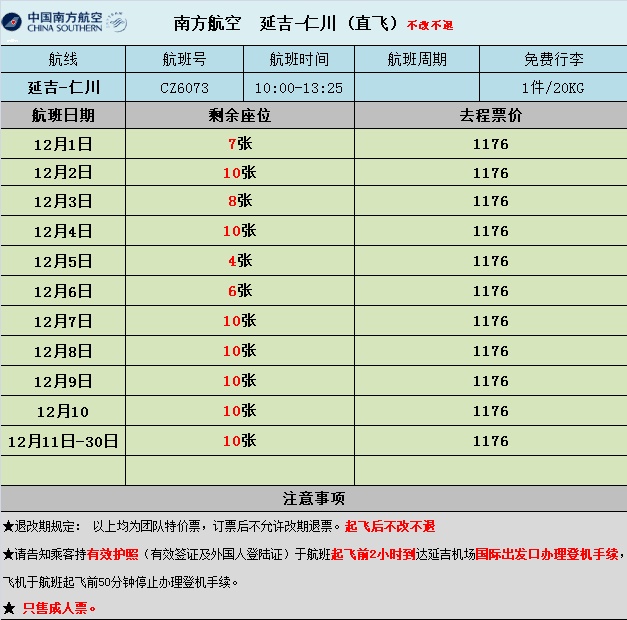Select flight time 10:00-13:25
Viewport: 627px width, 620px height.
(x=299, y=88)
